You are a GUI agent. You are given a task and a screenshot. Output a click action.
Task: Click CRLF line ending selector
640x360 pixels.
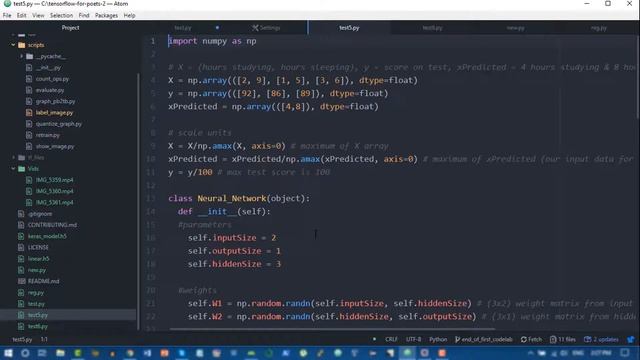391,339
